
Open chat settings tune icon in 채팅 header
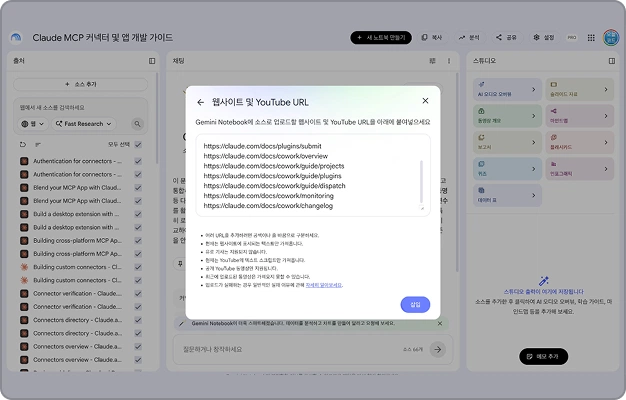point(432,61)
